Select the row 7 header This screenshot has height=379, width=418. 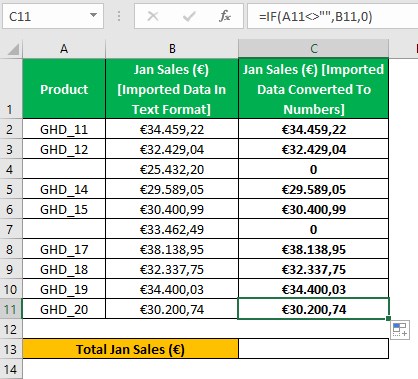[x=11, y=229]
